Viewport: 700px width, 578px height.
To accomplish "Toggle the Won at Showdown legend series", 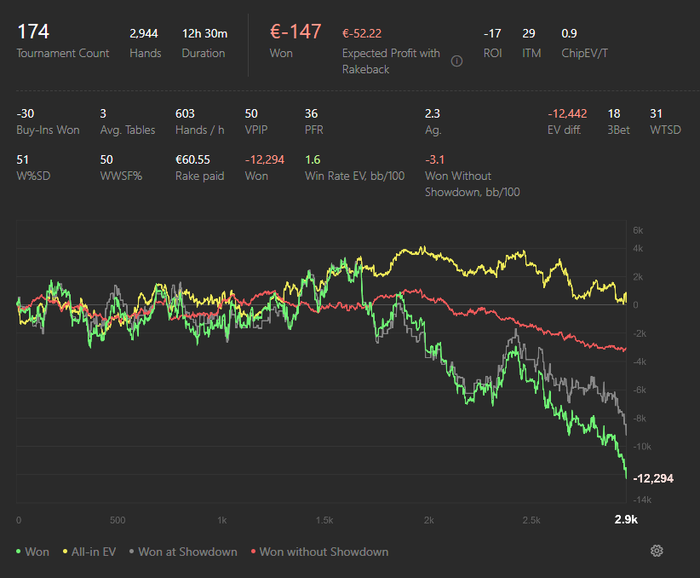I will pos(183,552).
